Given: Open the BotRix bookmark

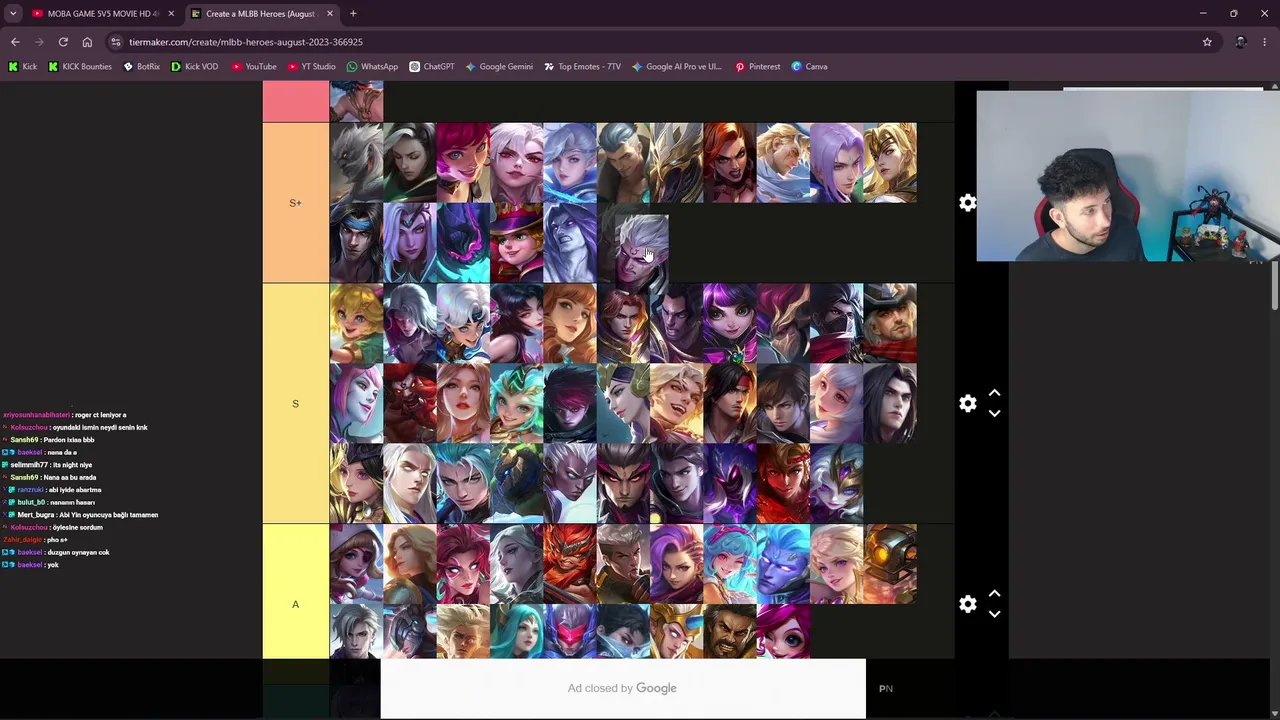Looking at the screenshot, I should pyautogui.click(x=141, y=66).
